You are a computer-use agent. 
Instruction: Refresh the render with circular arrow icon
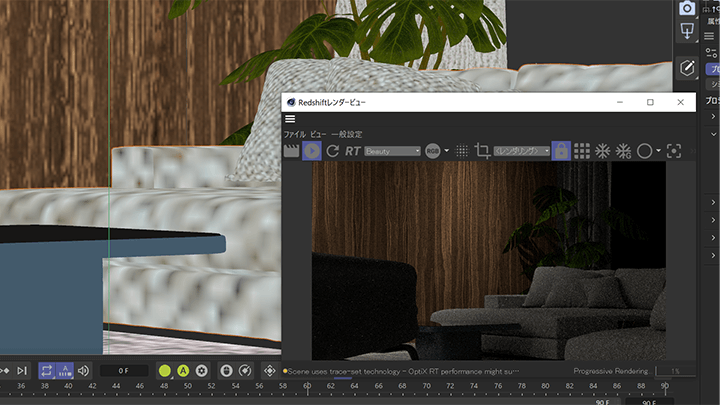click(x=332, y=151)
